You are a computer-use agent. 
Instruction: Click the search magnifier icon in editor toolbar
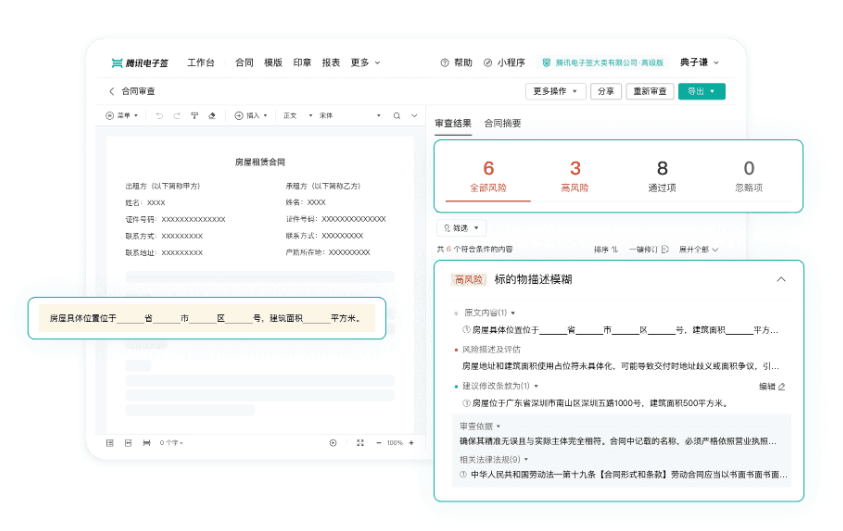tap(397, 116)
